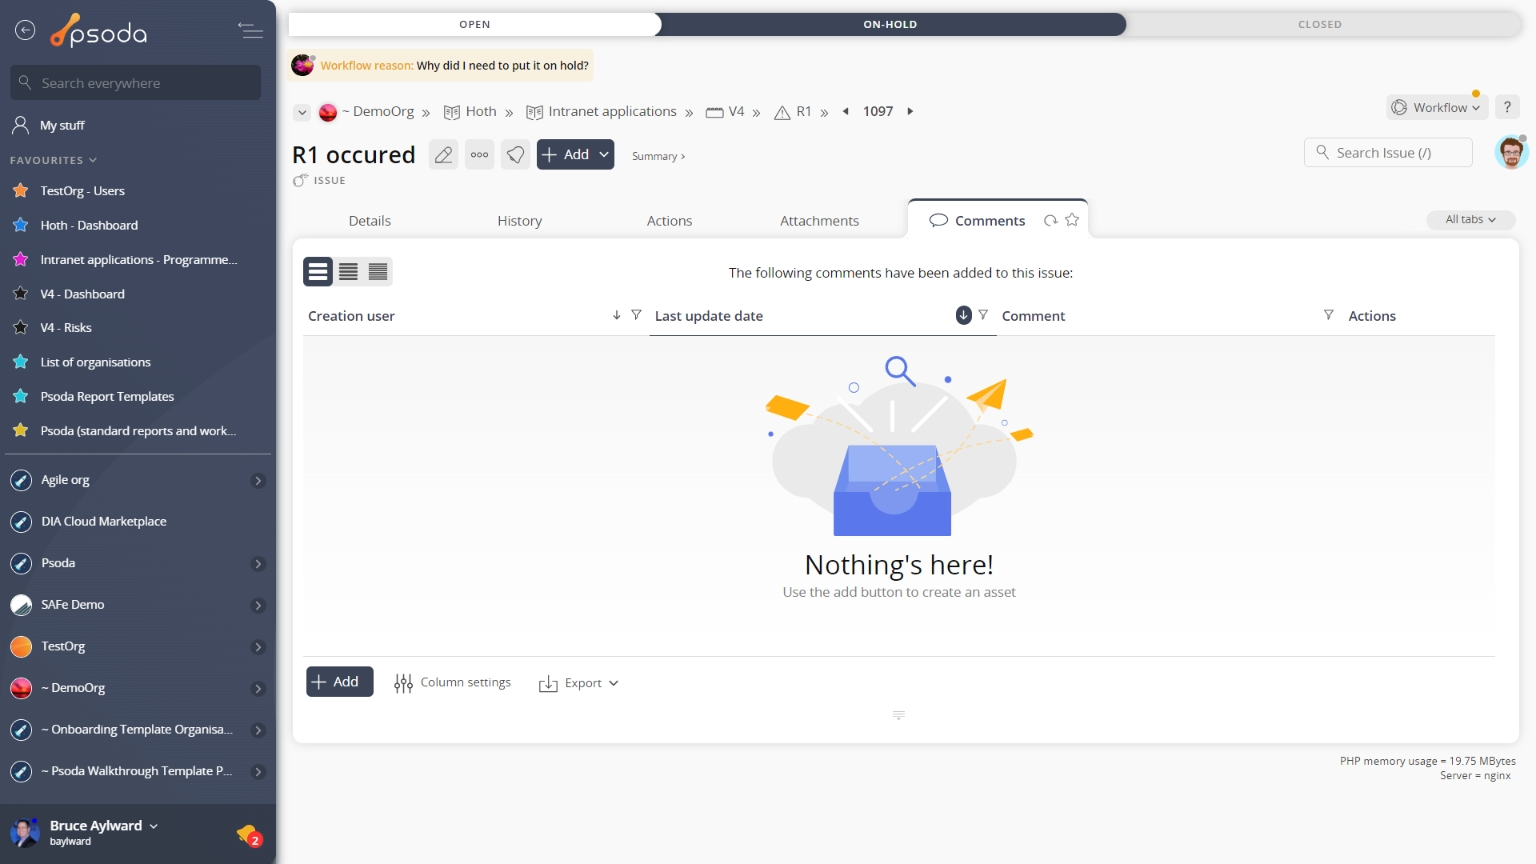Open the Export dropdown menu
1536x864 pixels.
(579, 683)
